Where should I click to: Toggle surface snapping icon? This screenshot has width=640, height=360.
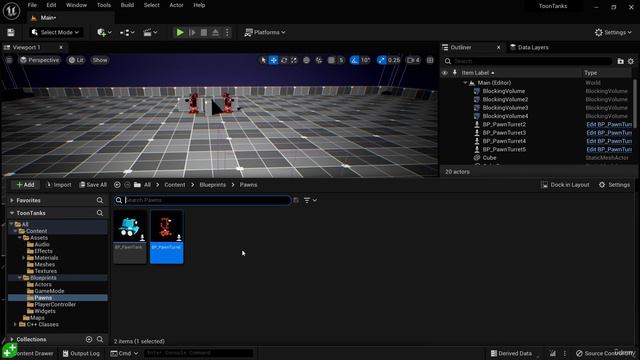click(319, 60)
